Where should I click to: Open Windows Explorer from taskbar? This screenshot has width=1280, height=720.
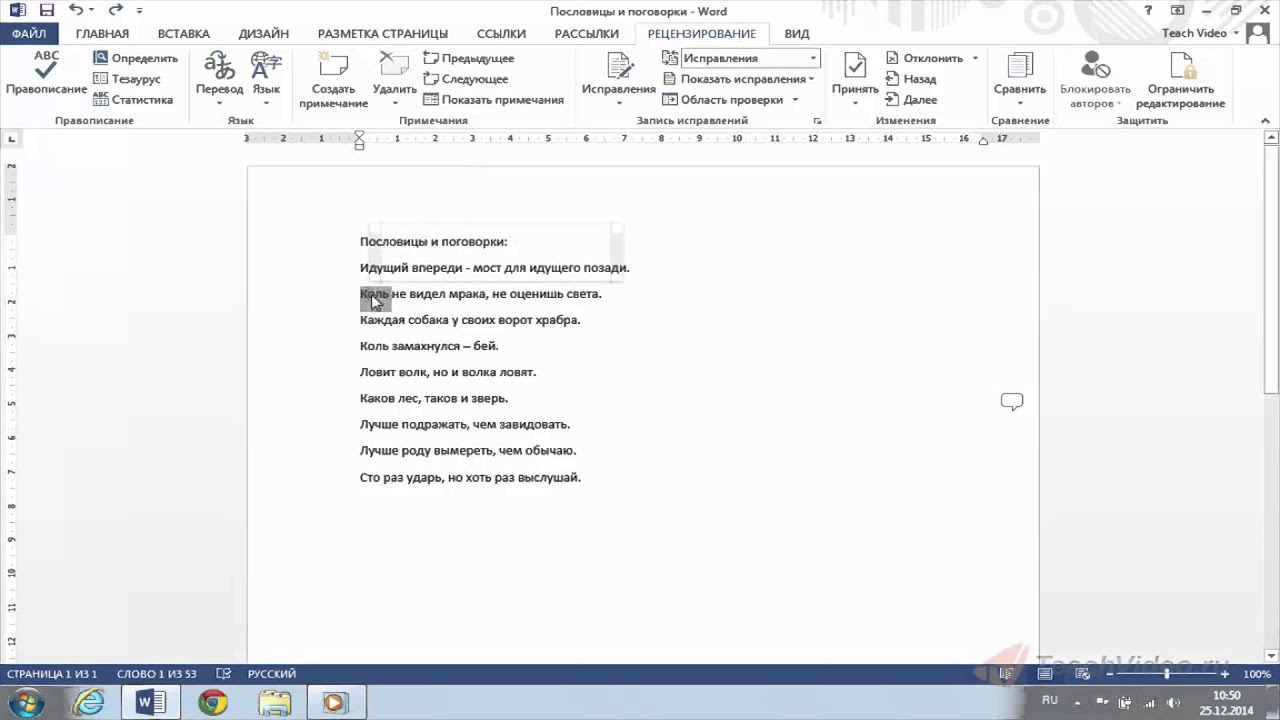point(273,703)
